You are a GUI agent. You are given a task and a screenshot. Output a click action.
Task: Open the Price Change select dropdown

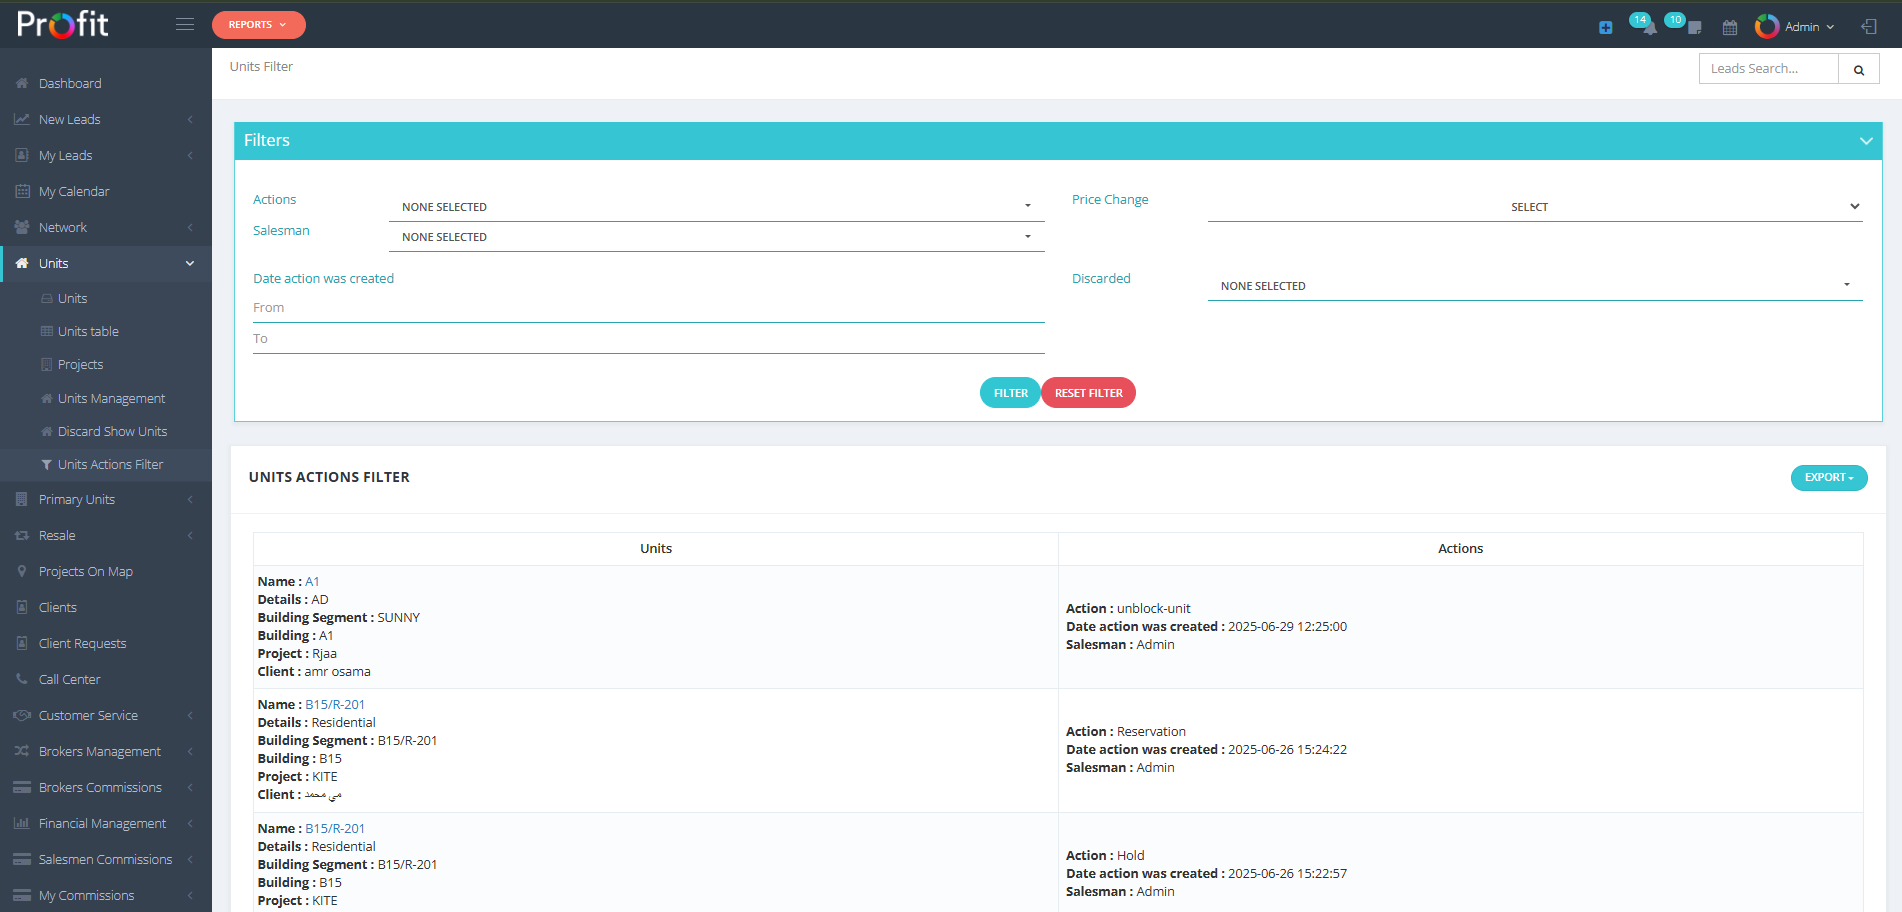click(x=1534, y=207)
